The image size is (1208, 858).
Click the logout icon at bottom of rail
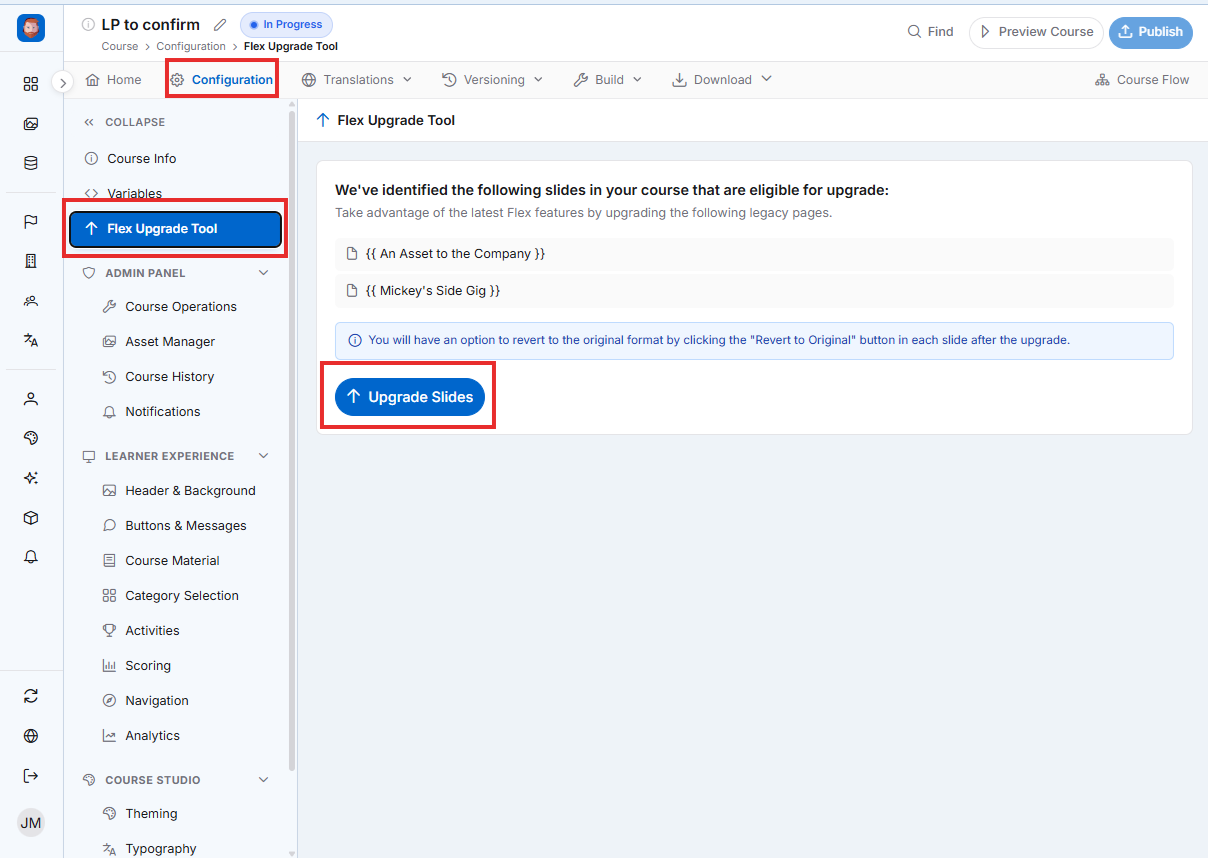point(31,776)
